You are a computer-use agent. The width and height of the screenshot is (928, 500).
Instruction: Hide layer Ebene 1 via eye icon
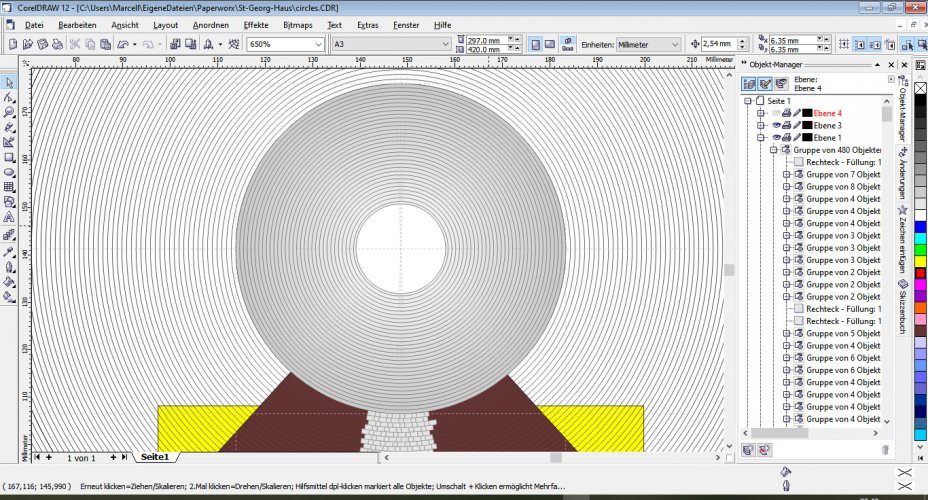tap(776, 137)
